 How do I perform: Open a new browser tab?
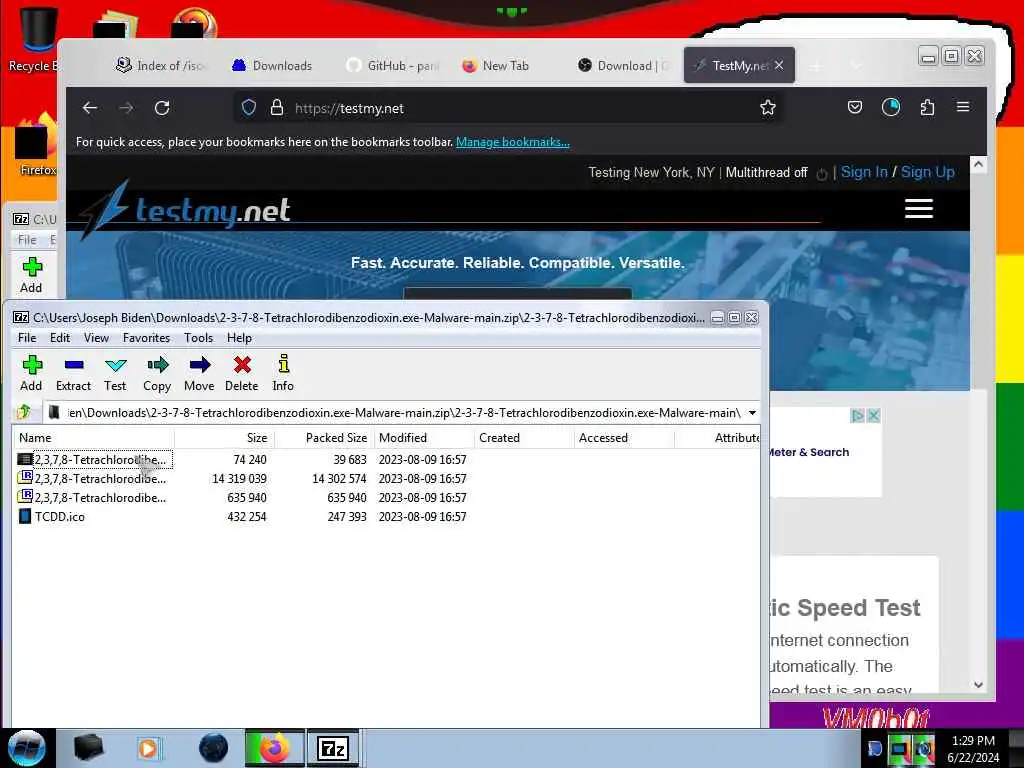[816, 65]
